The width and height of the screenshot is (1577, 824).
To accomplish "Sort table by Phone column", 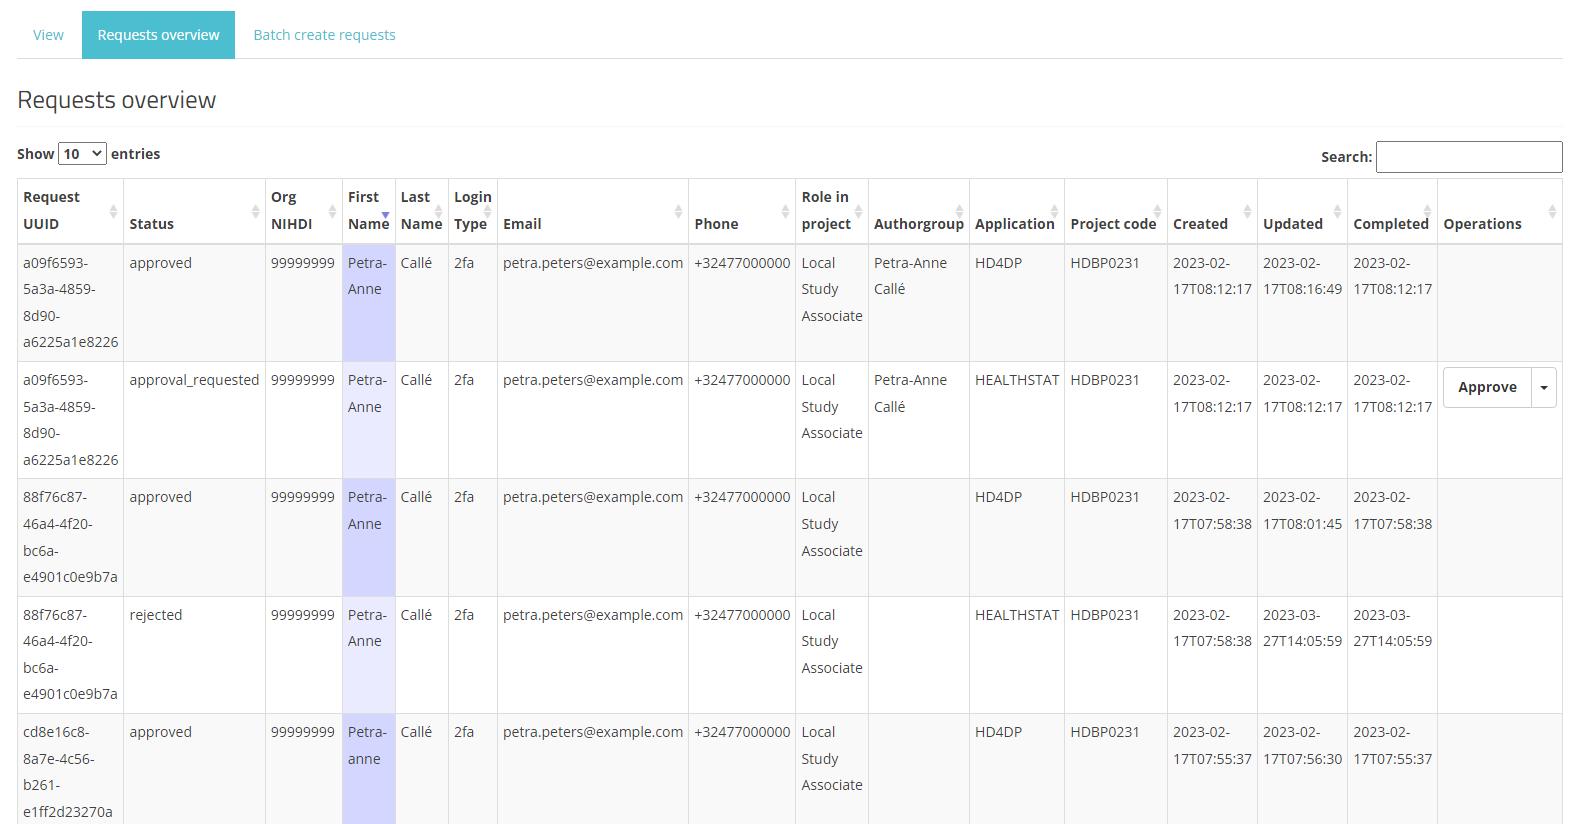I will 716,224.
